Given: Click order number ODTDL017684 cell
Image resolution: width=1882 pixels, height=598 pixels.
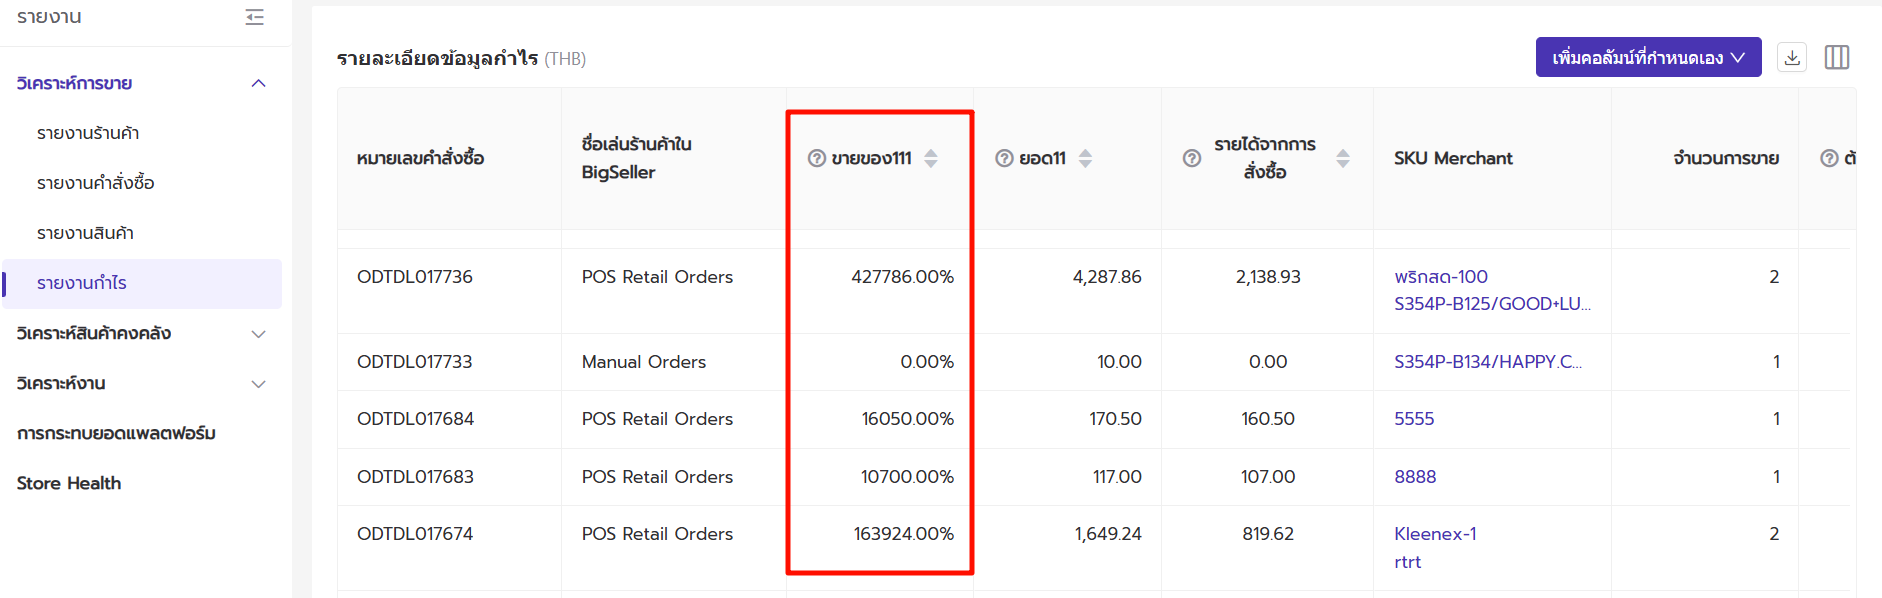Looking at the screenshot, I should point(415,419).
